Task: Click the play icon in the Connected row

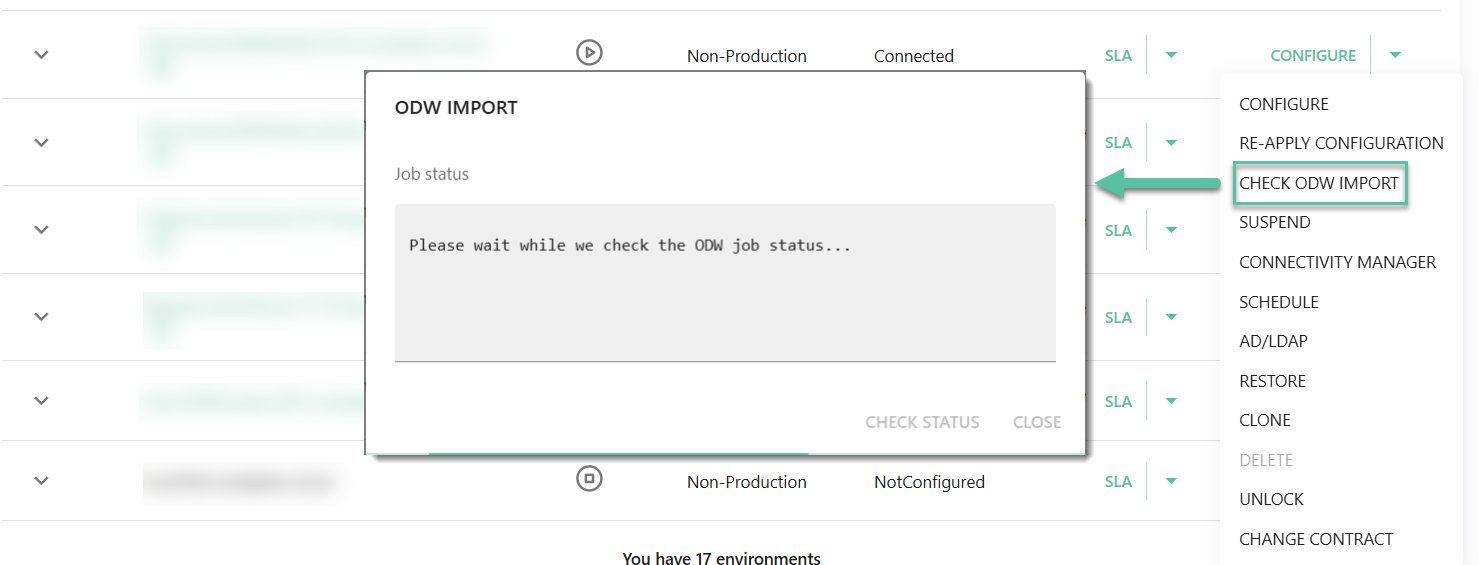Action: tap(589, 52)
